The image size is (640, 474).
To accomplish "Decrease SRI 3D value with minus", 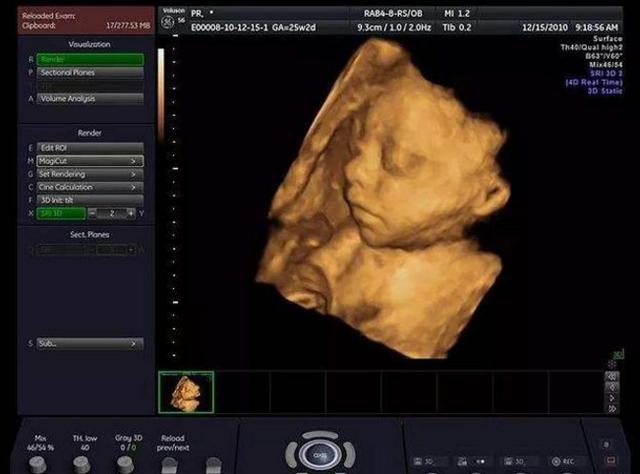I will [93, 213].
